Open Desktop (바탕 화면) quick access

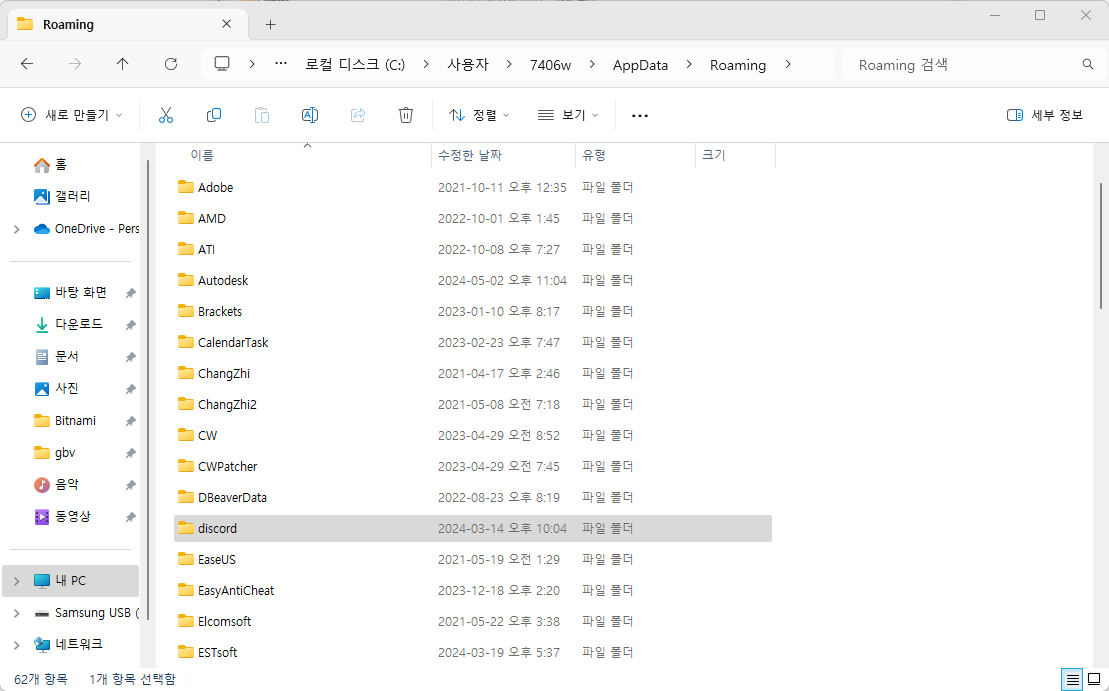pos(71,292)
